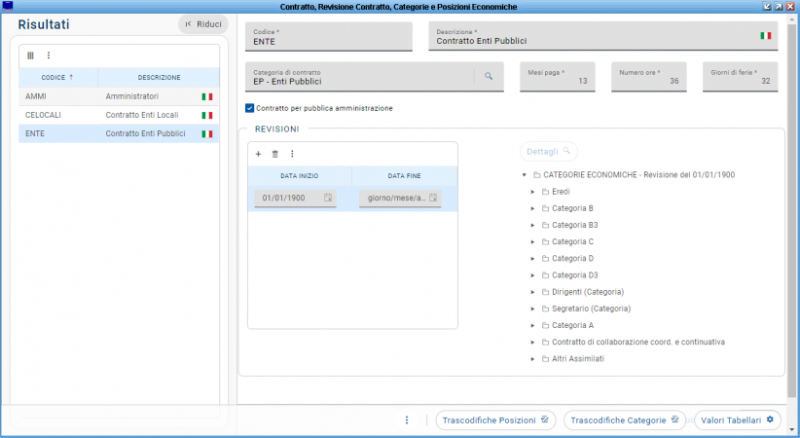The image size is (800, 438).
Task: Select the AMMI row
Action: click(x=119, y=96)
